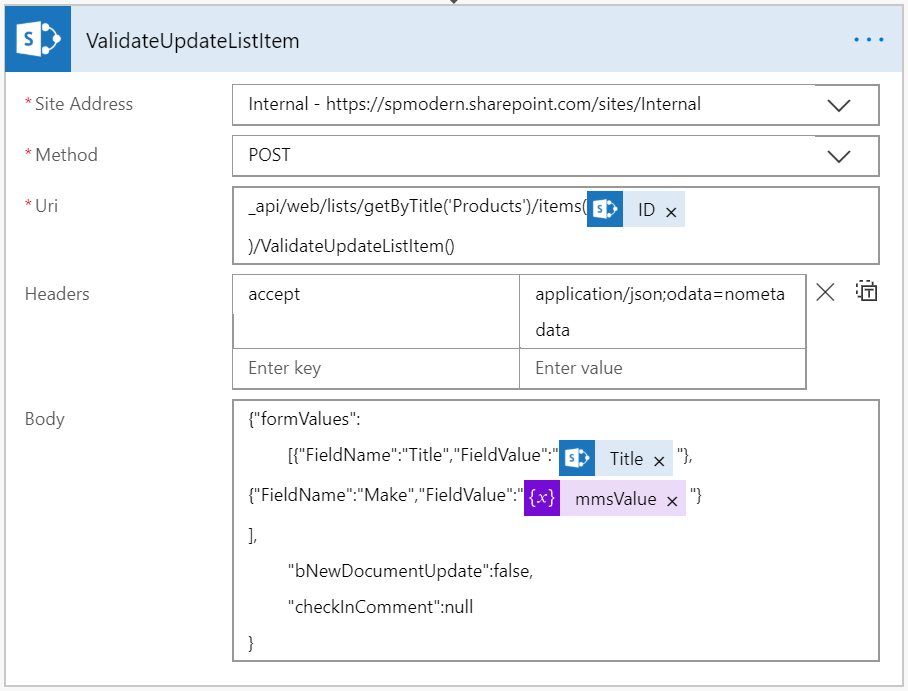Select the POST method field
Screen dimensions: 908x691
click(x=555, y=156)
